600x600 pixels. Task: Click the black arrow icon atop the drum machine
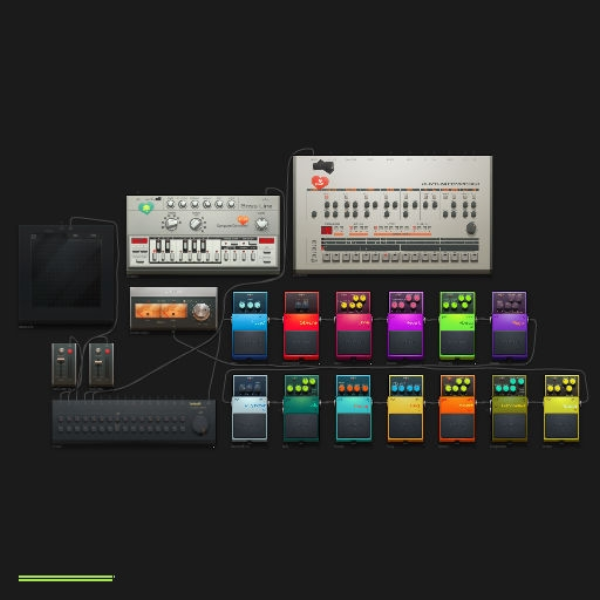pyautogui.click(x=323, y=166)
